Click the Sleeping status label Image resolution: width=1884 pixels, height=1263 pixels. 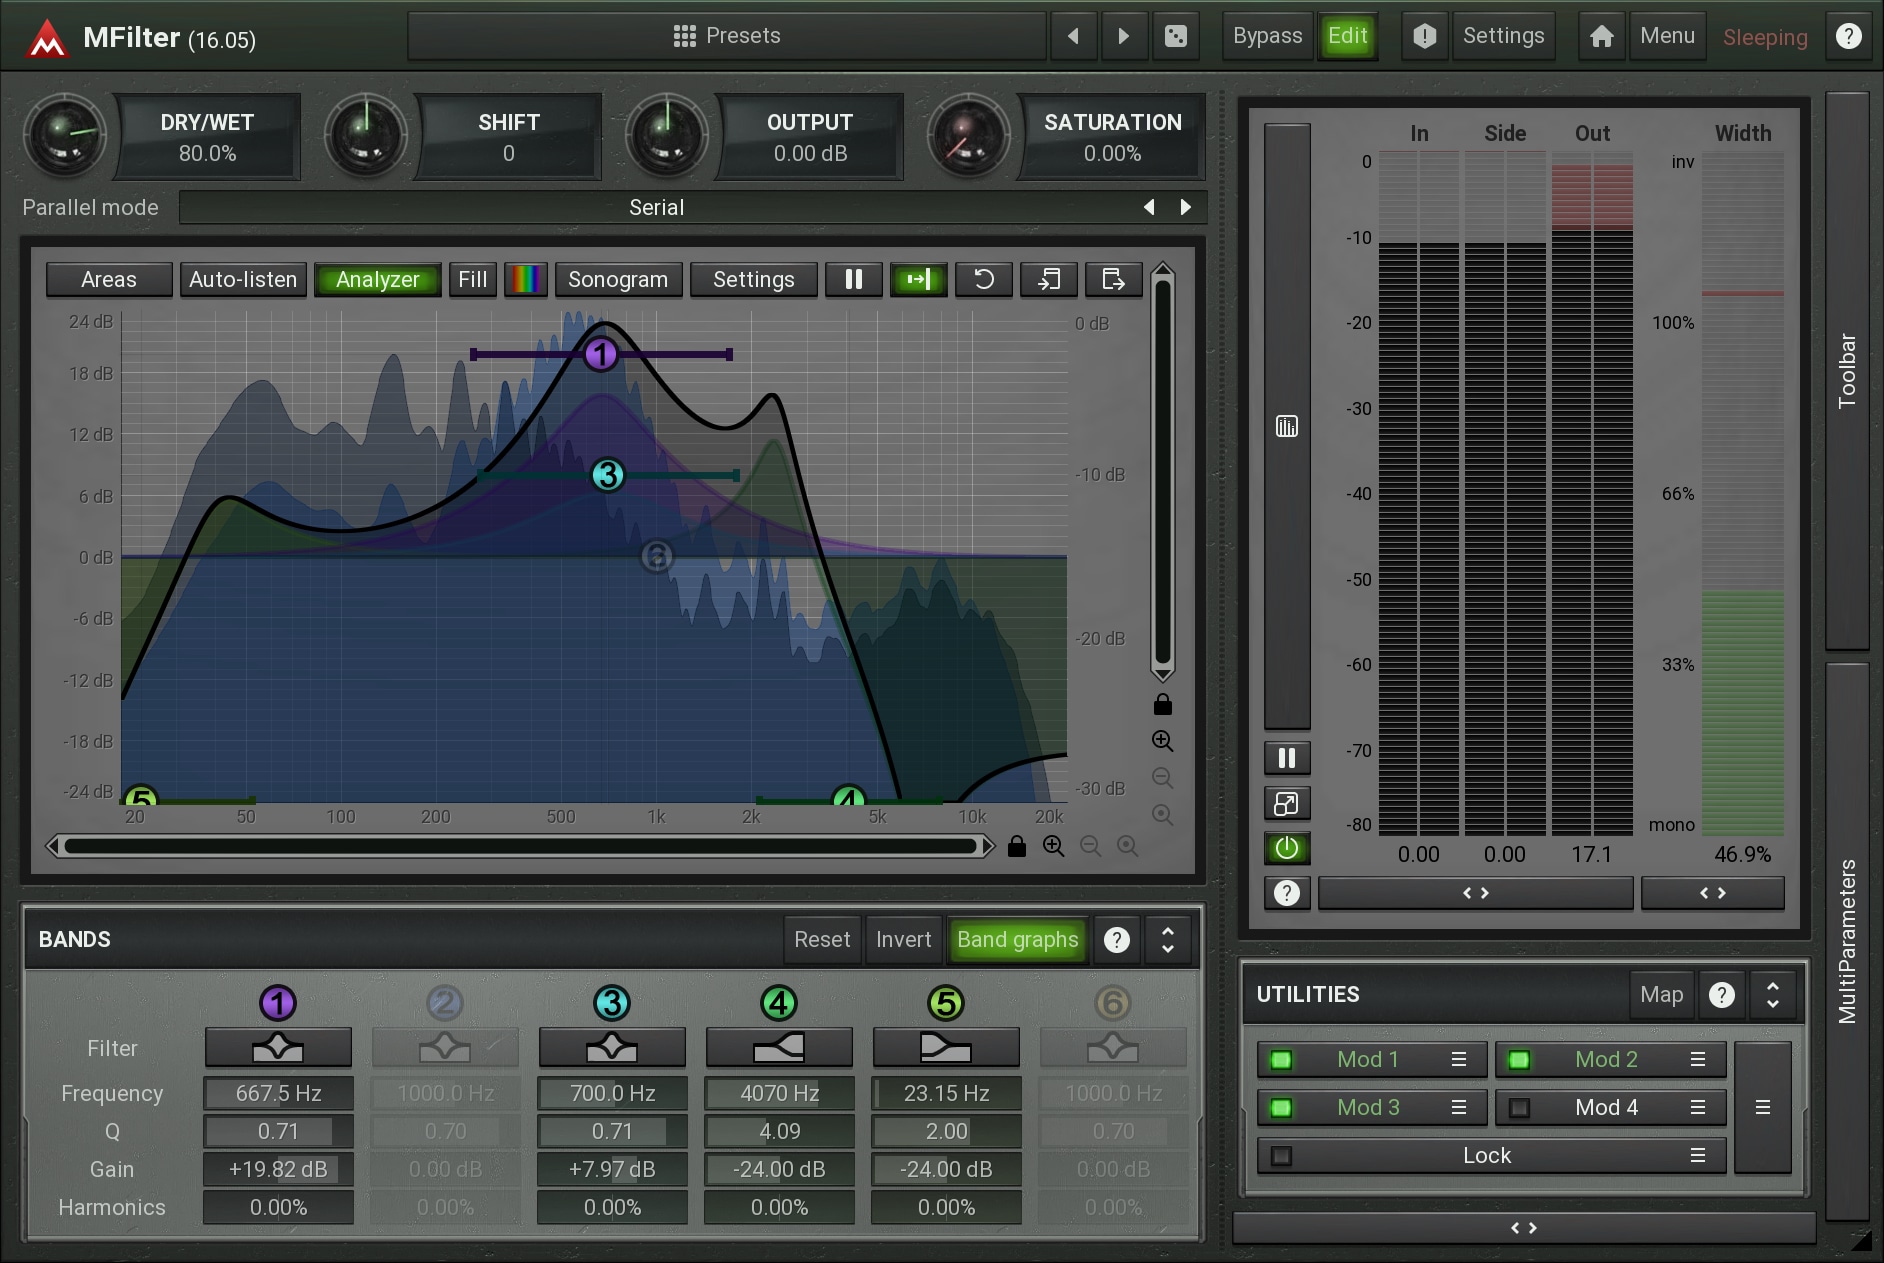click(1765, 38)
